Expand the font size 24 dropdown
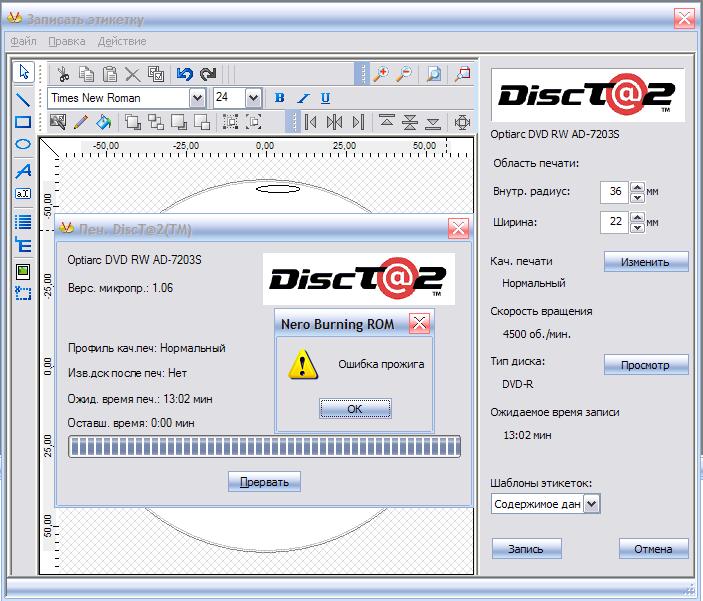 coord(252,98)
